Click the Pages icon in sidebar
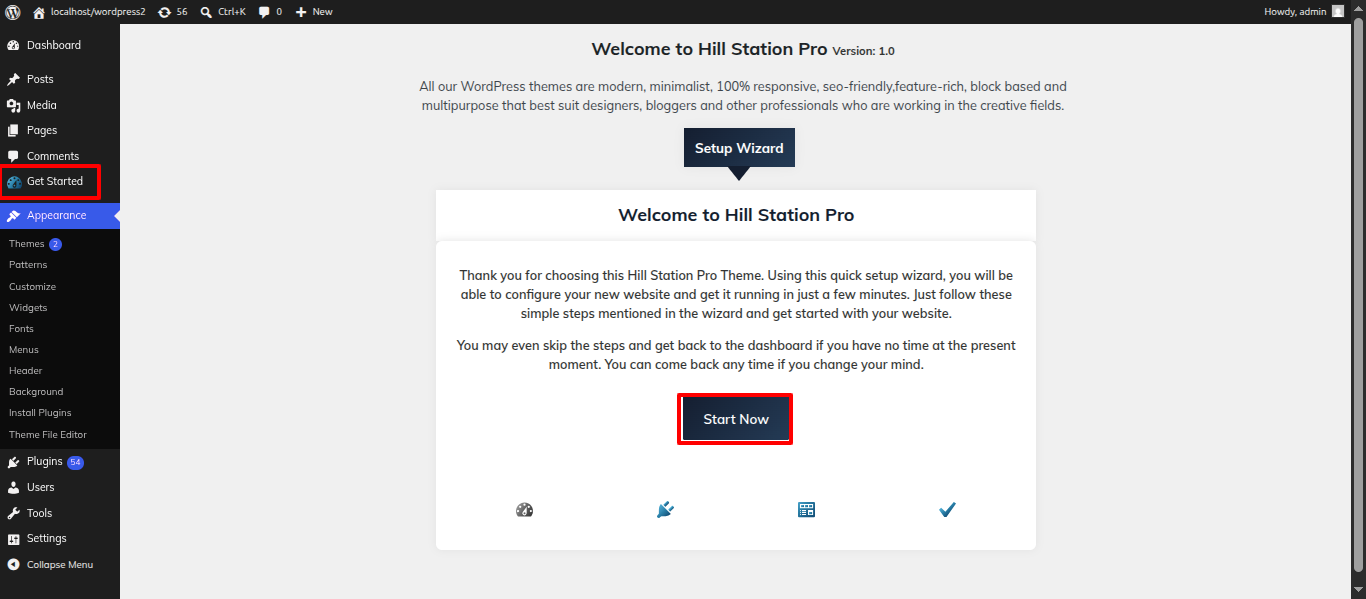 13,130
